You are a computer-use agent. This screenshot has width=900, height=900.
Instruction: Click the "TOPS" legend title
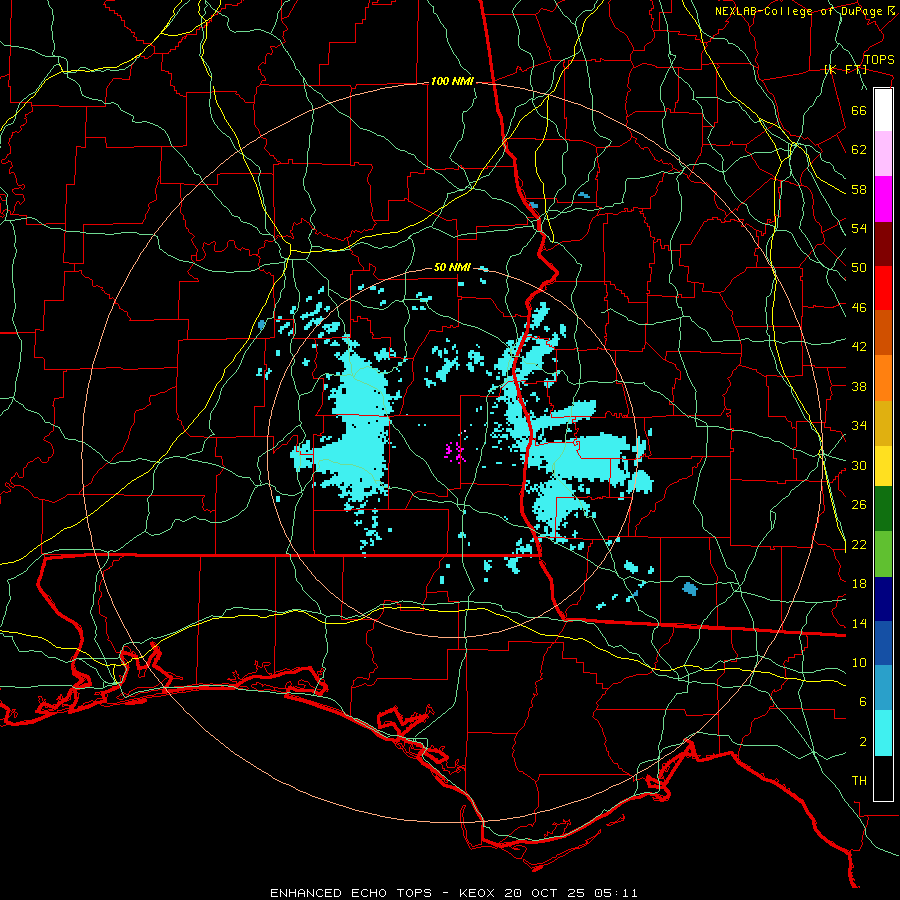coord(879,59)
